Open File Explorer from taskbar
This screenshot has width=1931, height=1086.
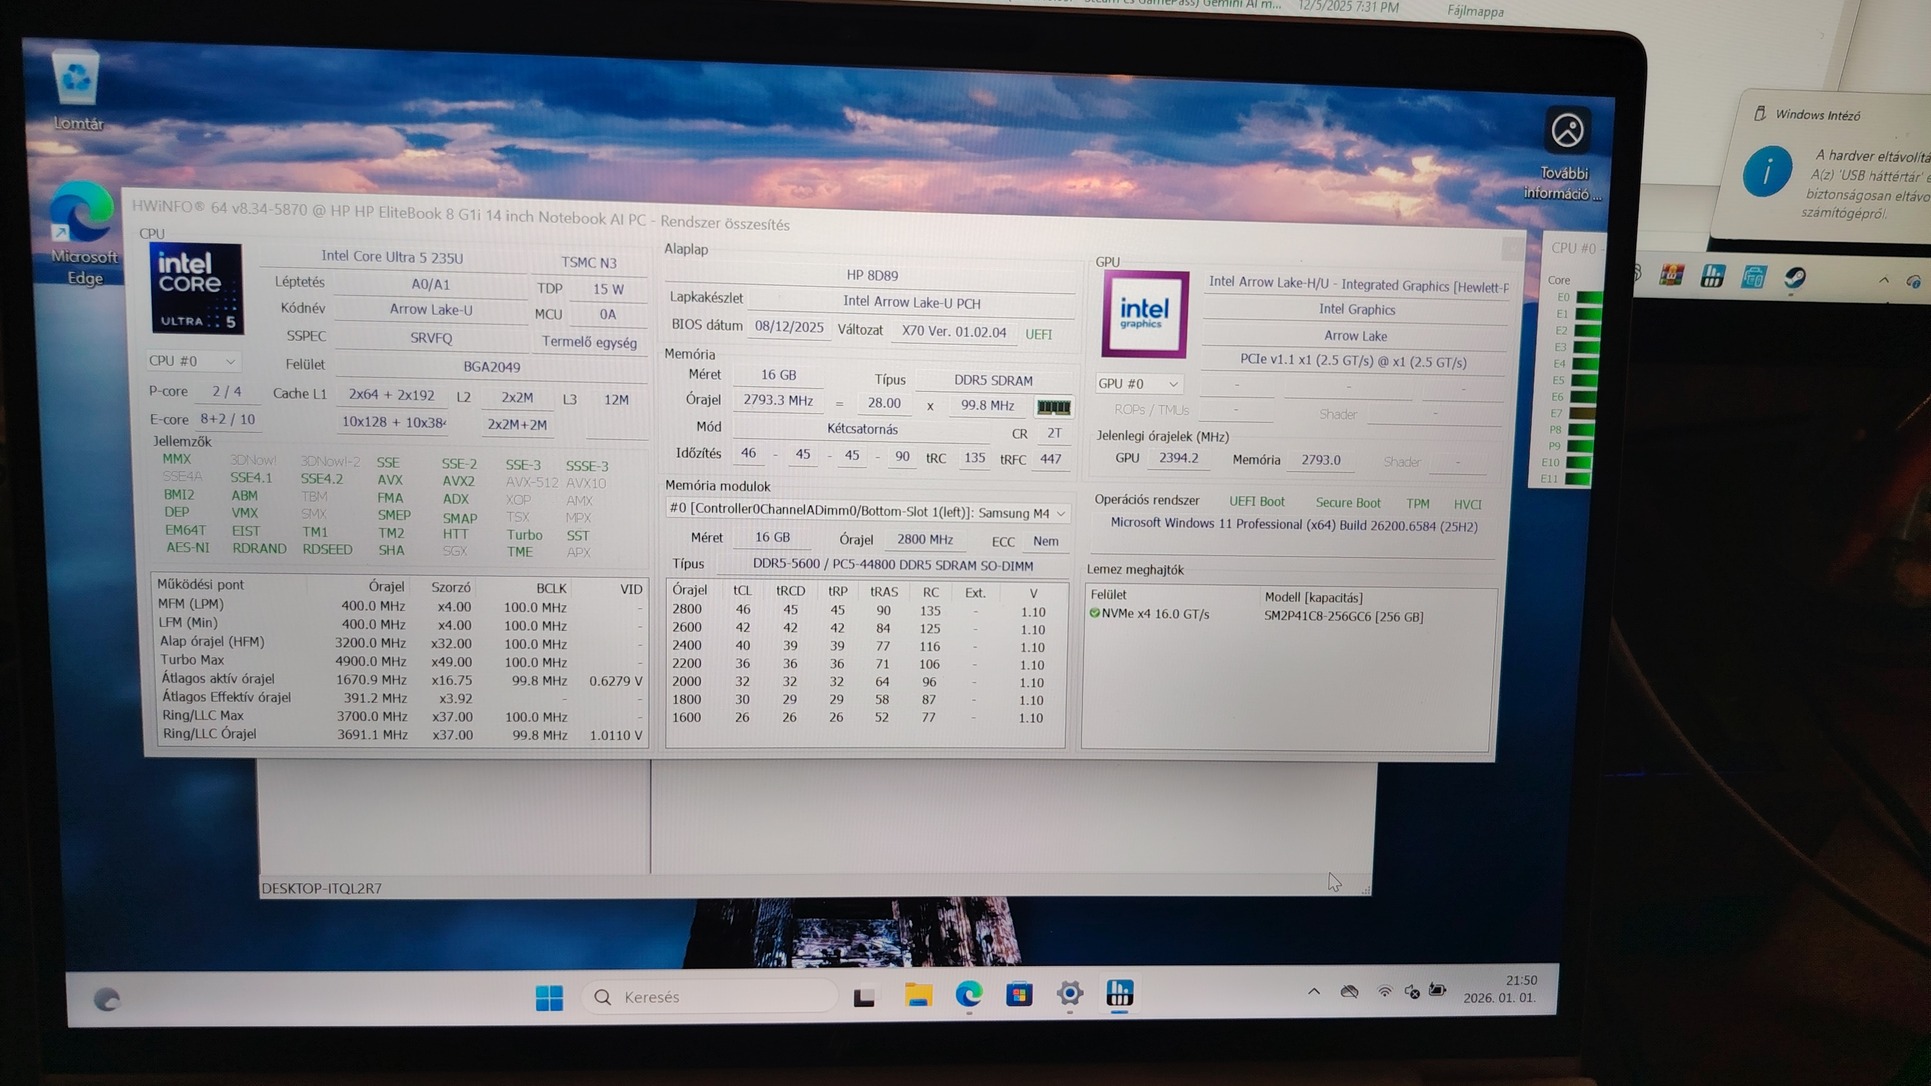918,995
